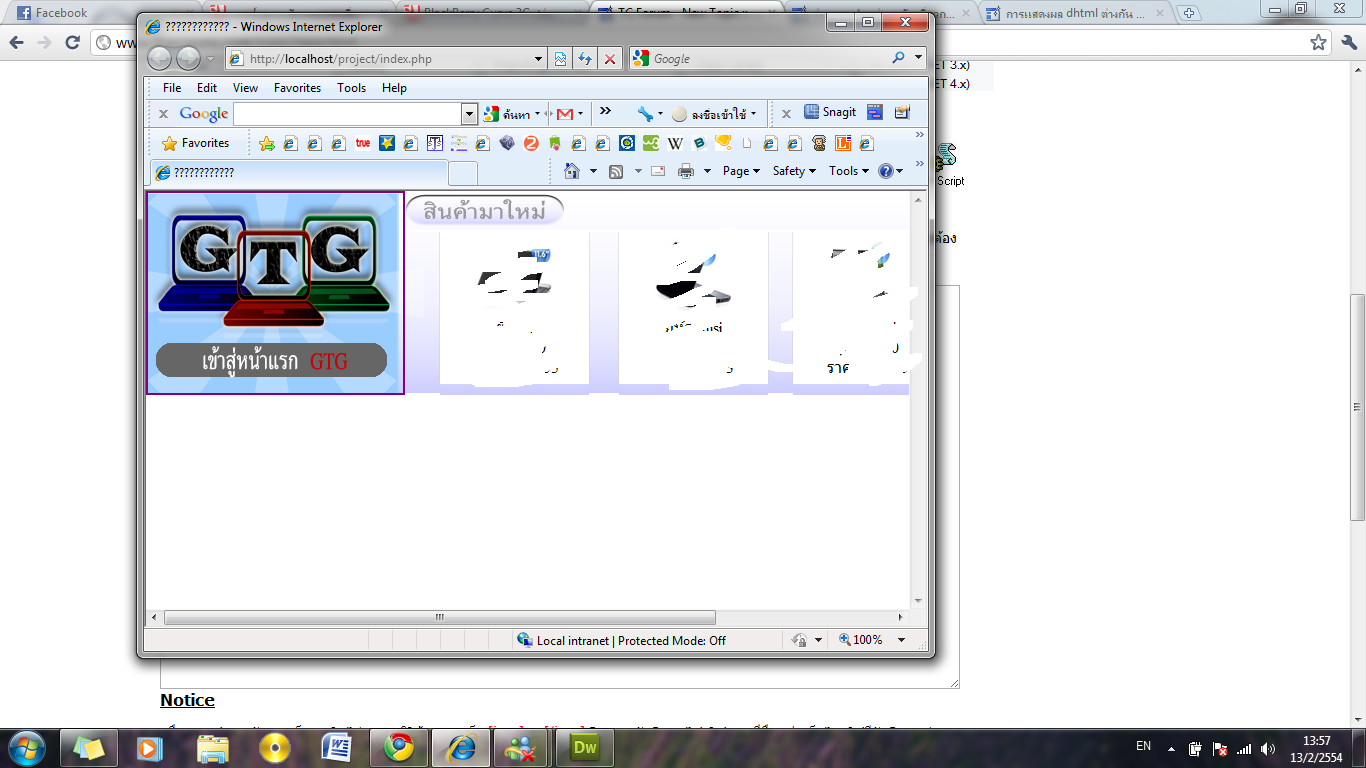
Task: Expand the Print button dropdown arrow
Action: click(x=707, y=171)
